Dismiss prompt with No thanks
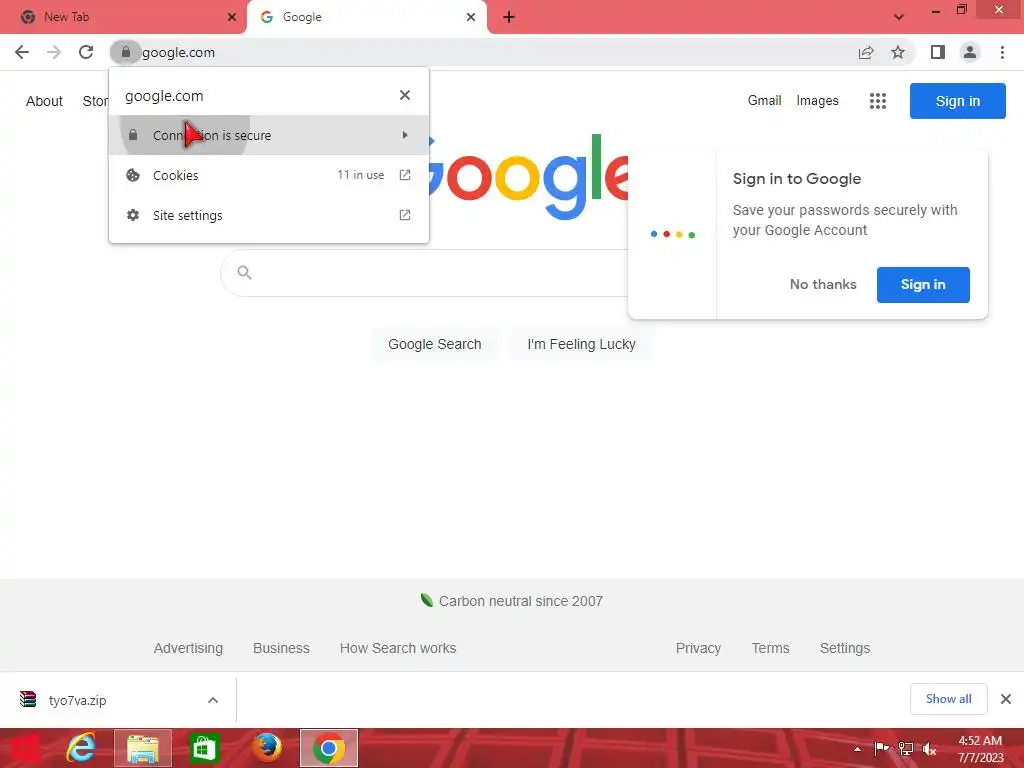Viewport: 1024px width, 768px height. pyautogui.click(x=823, y=284)
